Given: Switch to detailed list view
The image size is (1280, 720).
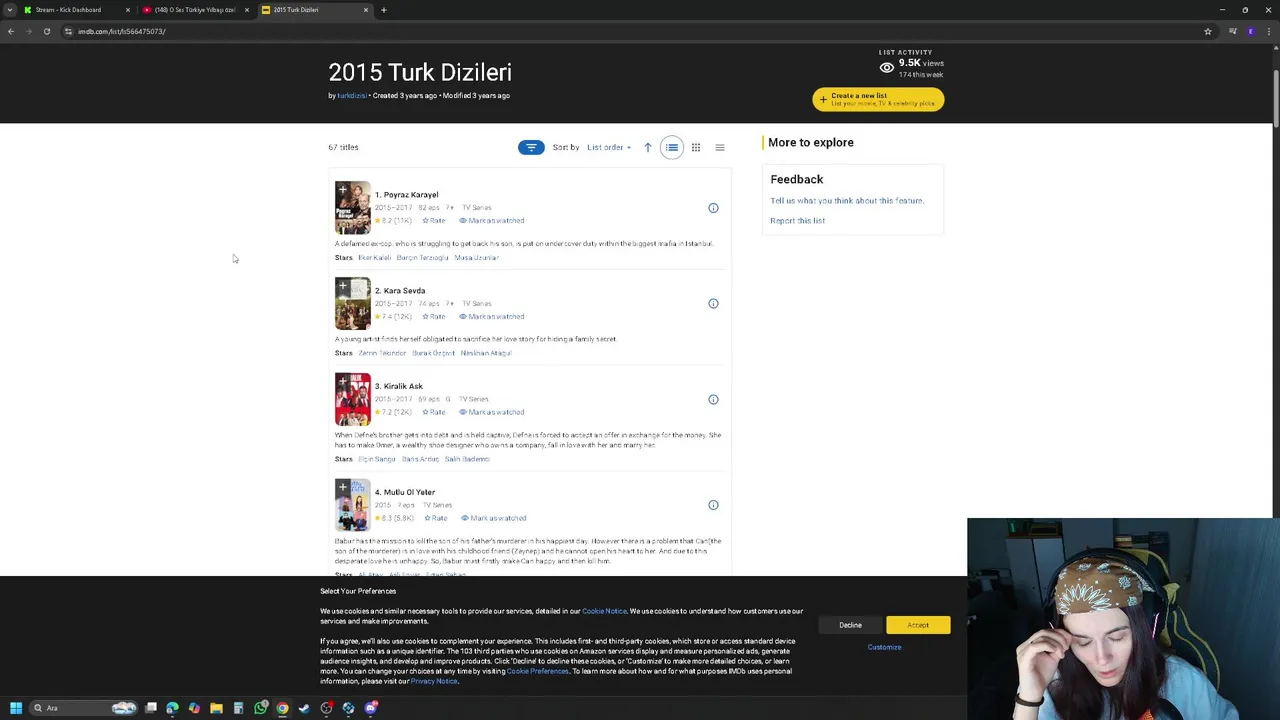Looking at the screenshot, I should (x=672, y=147).
